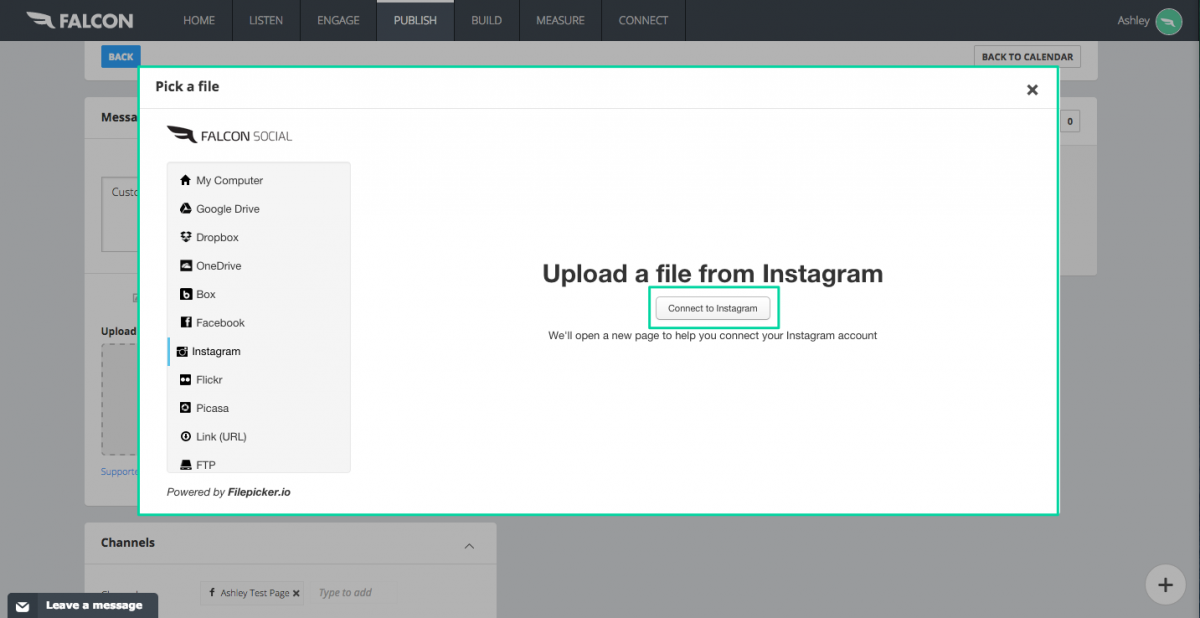Remove the Ashley Test Page channel tag

click(x=296, y=593)
